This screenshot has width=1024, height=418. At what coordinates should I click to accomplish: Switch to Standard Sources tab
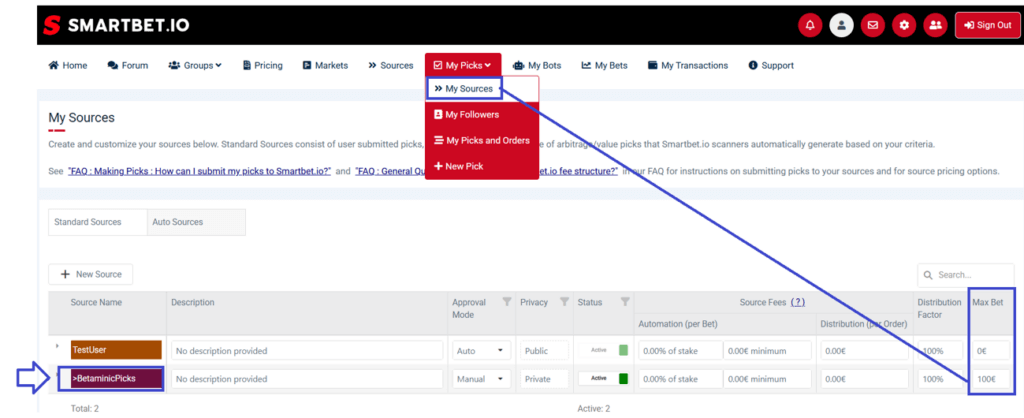tap(98, 222)
